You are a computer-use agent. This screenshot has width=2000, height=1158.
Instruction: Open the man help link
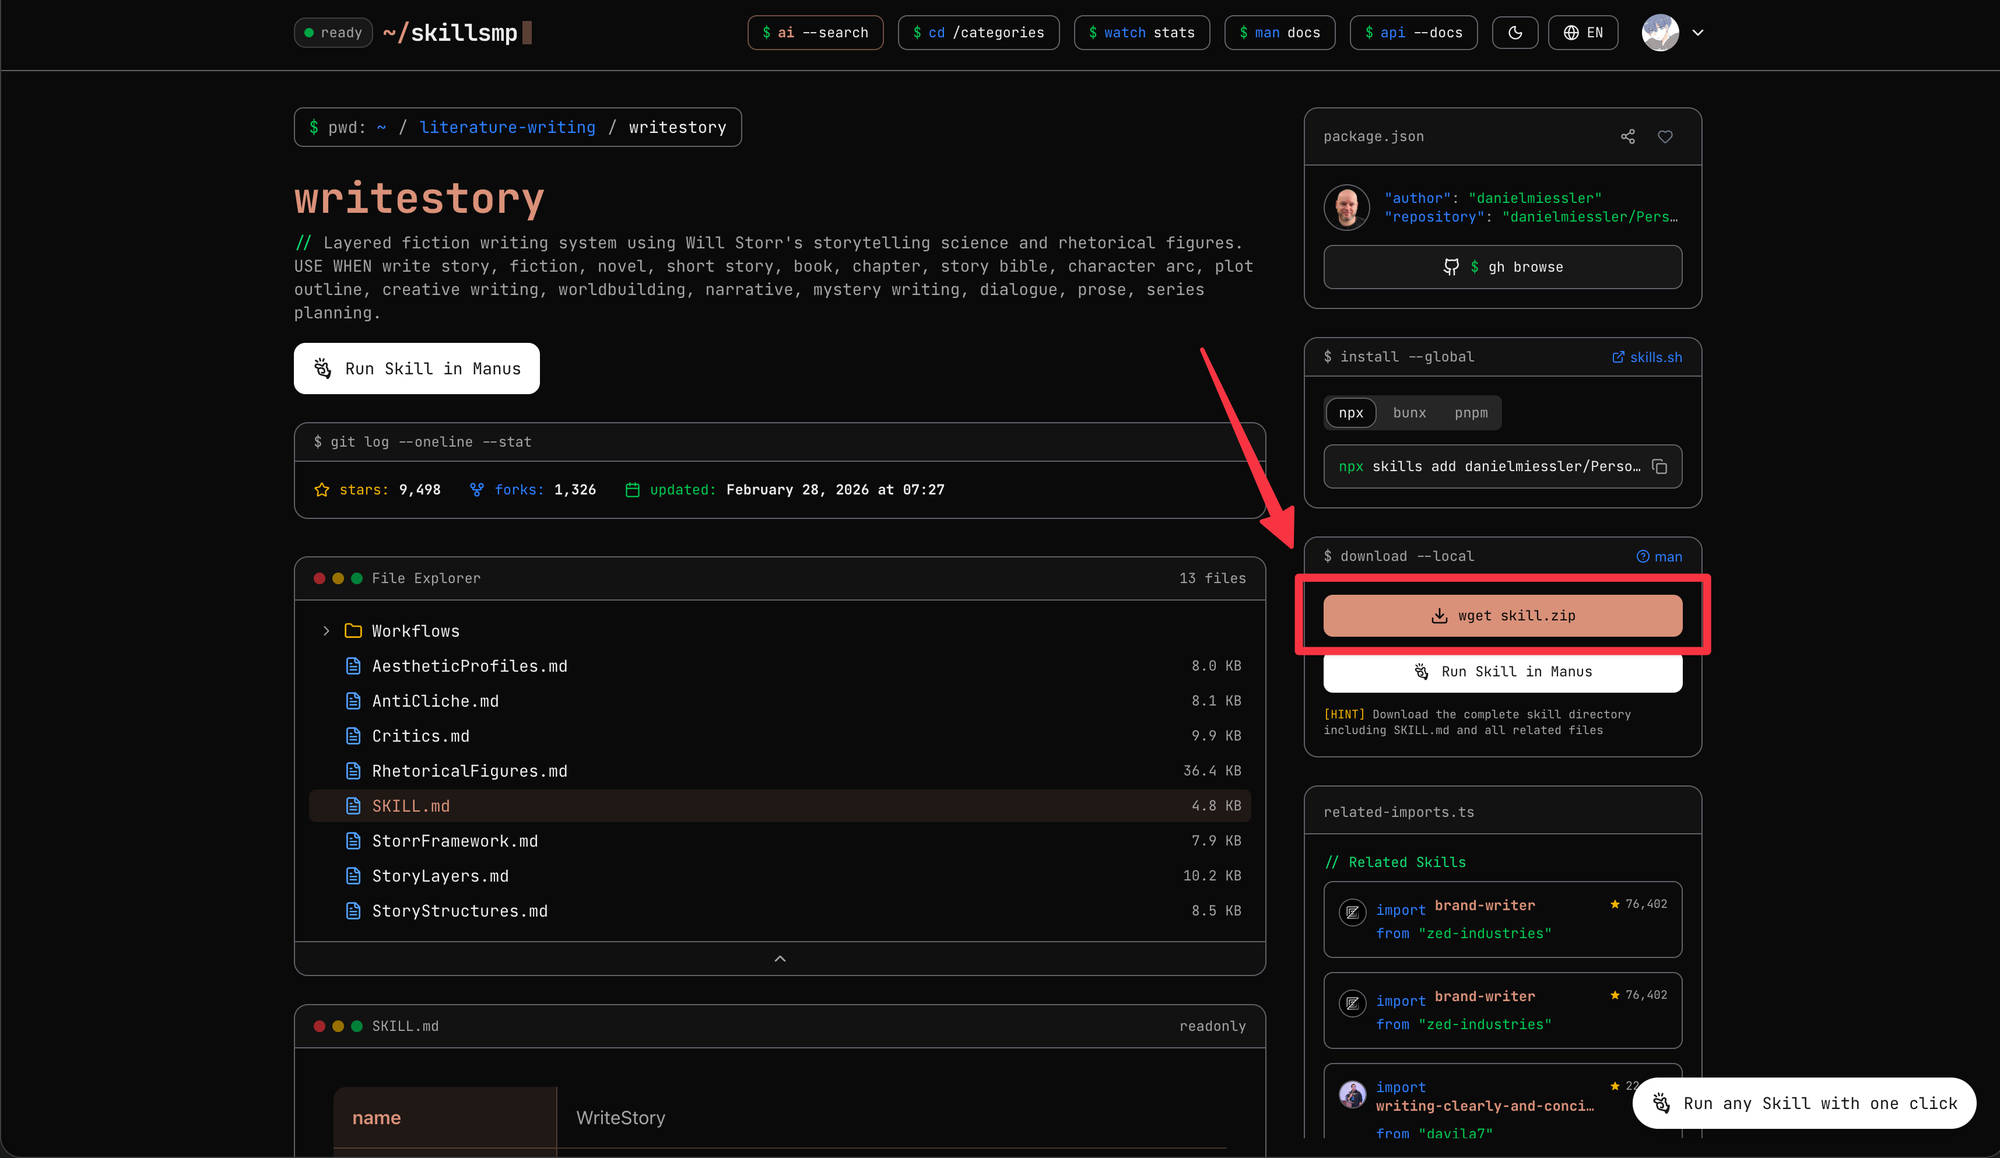(x=1659, y=557)
